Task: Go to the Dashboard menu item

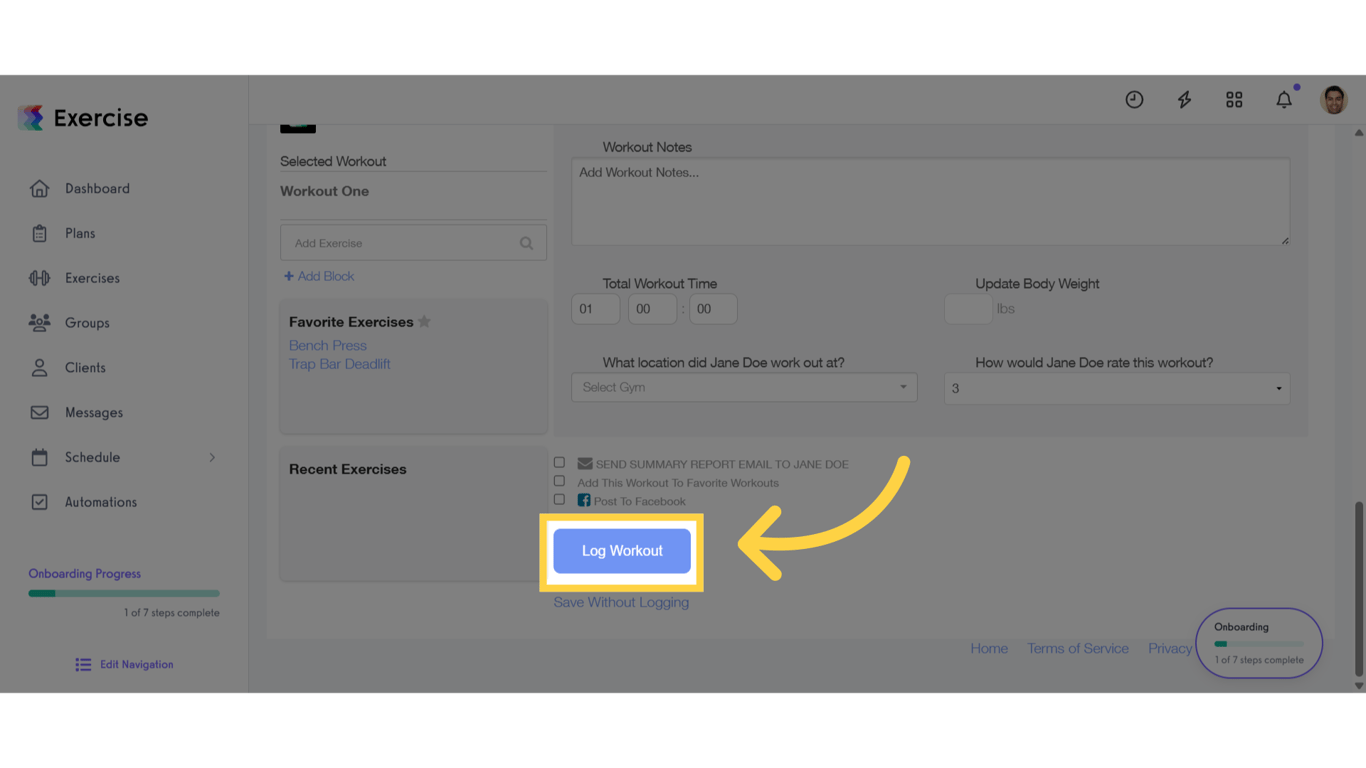Action: point(97,188)
